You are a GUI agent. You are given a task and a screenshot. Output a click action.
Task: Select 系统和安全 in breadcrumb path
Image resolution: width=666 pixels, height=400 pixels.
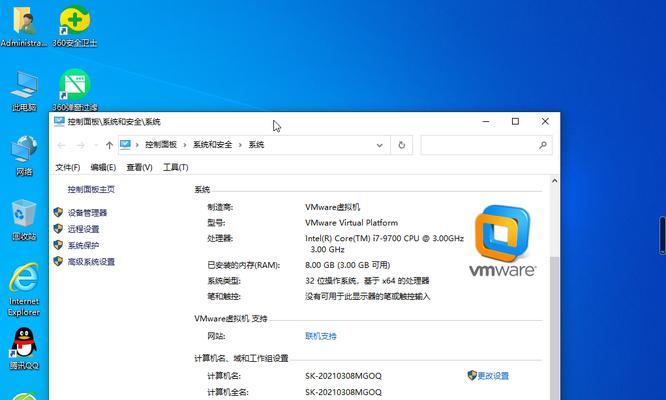pyautogui.click(x=213, y=145)
